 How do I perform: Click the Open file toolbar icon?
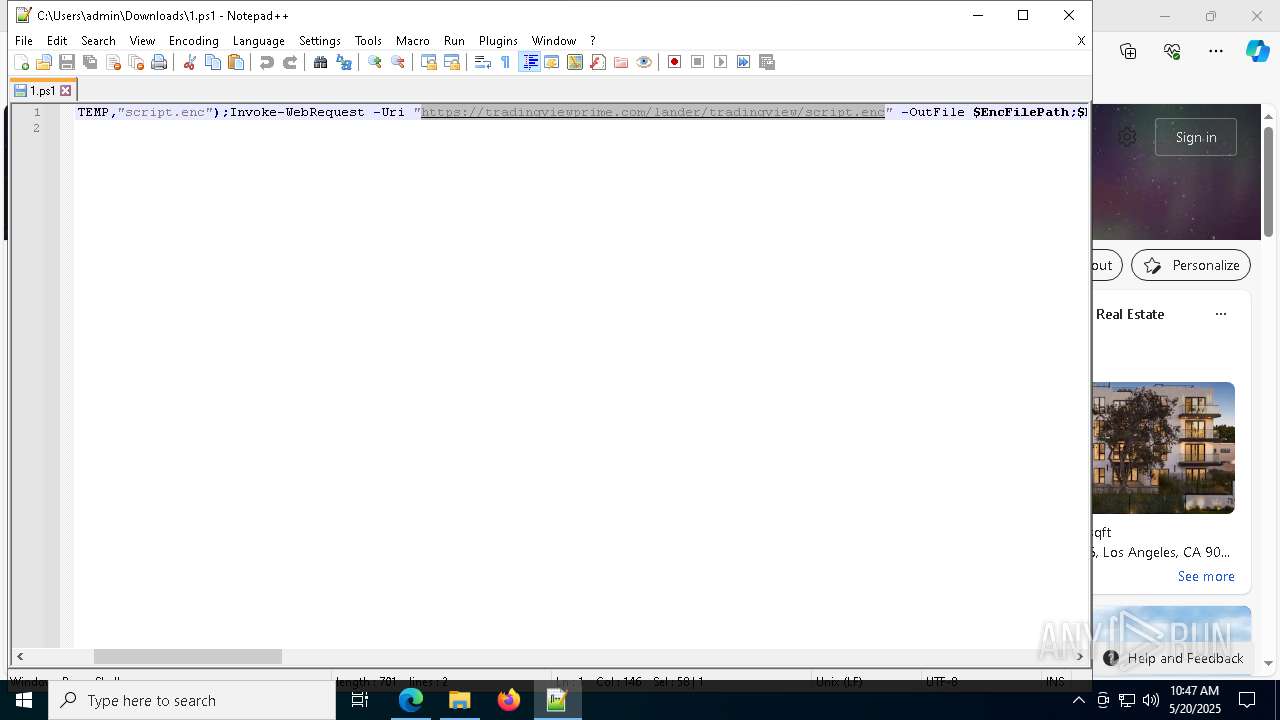point(44,62)
